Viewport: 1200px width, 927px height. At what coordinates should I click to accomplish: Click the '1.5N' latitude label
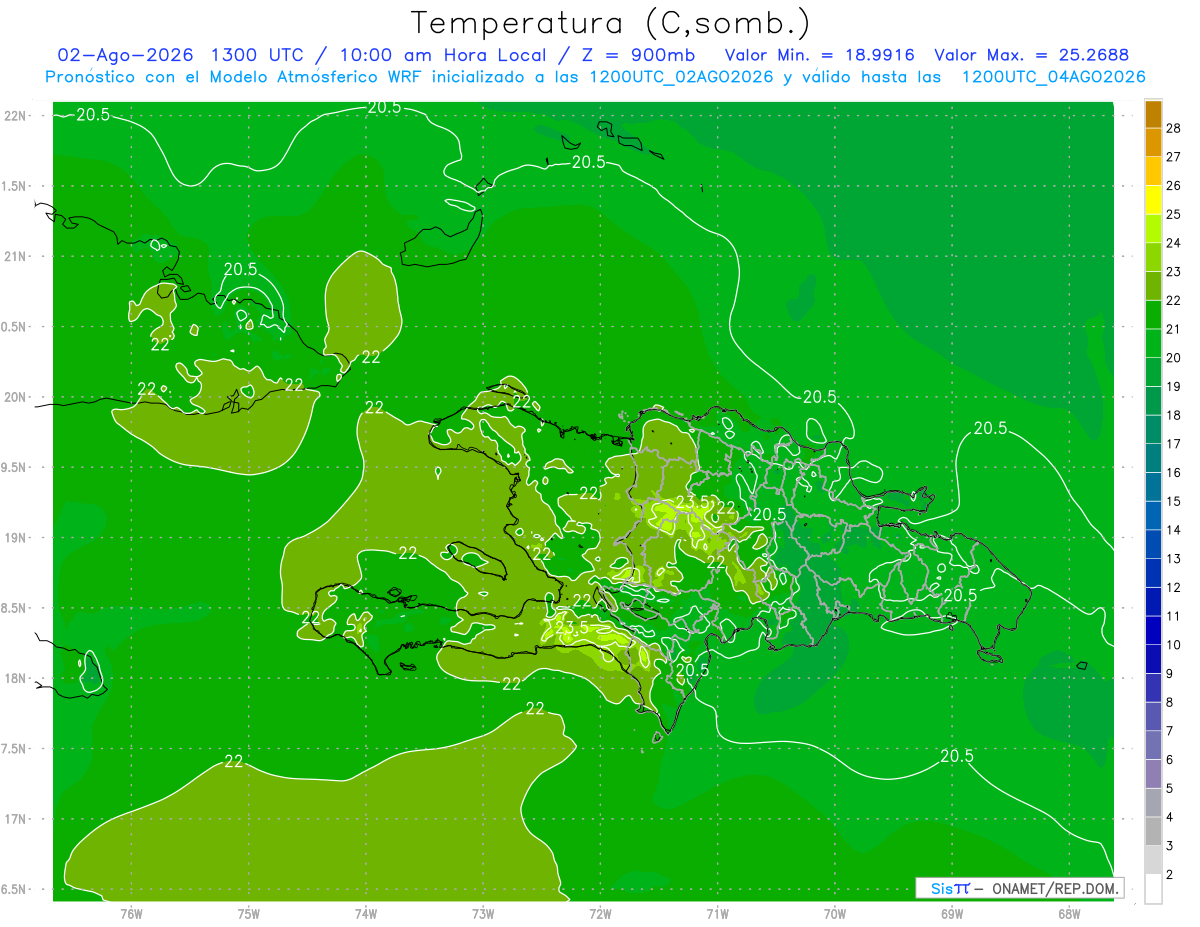tap(16, 187)
